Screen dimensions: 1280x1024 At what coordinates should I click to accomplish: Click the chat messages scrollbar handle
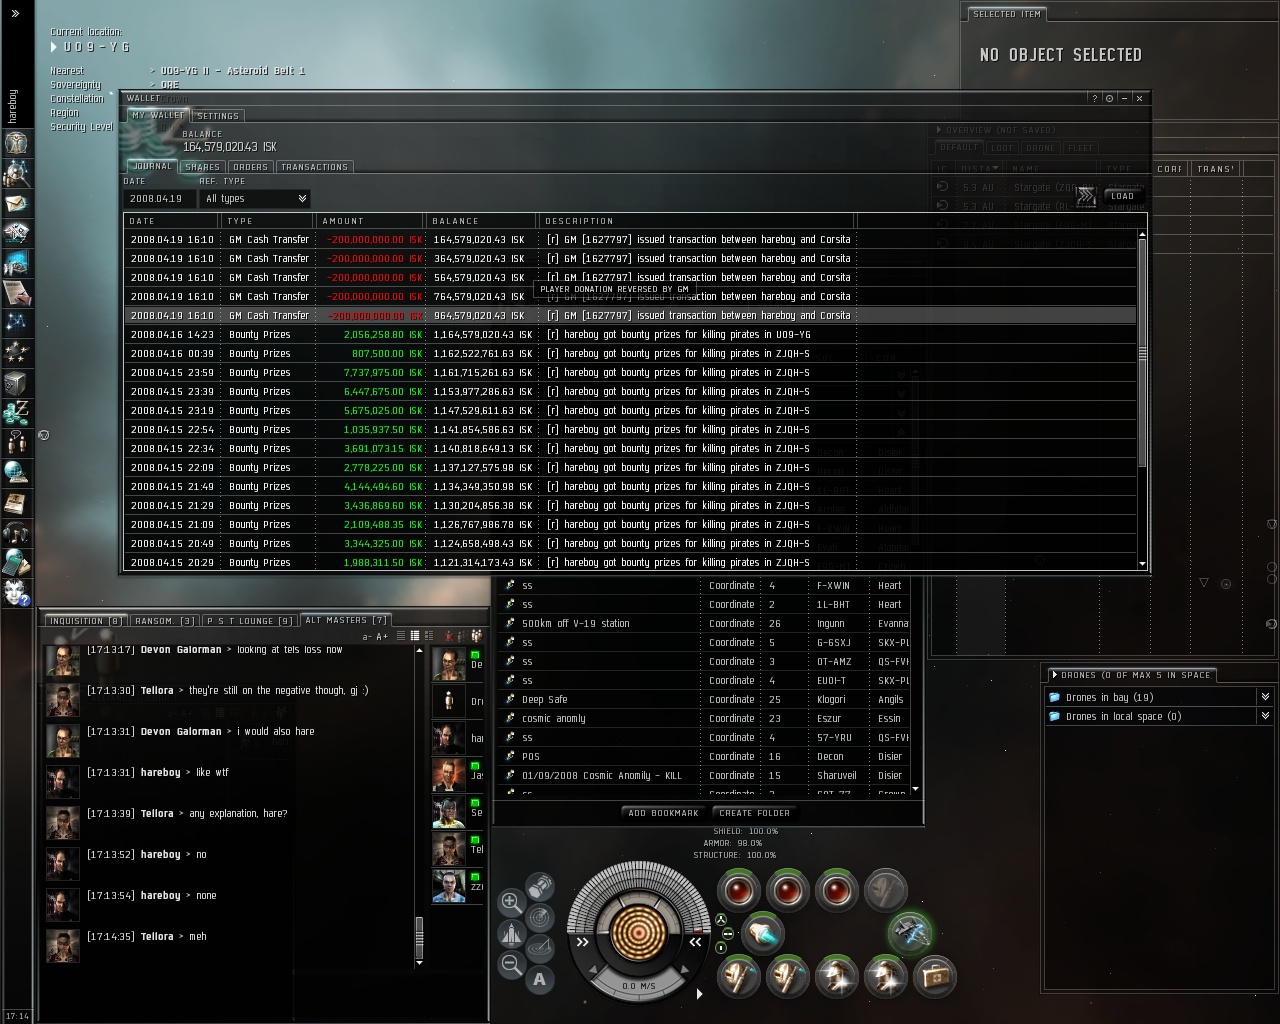(x=419, y=939)
